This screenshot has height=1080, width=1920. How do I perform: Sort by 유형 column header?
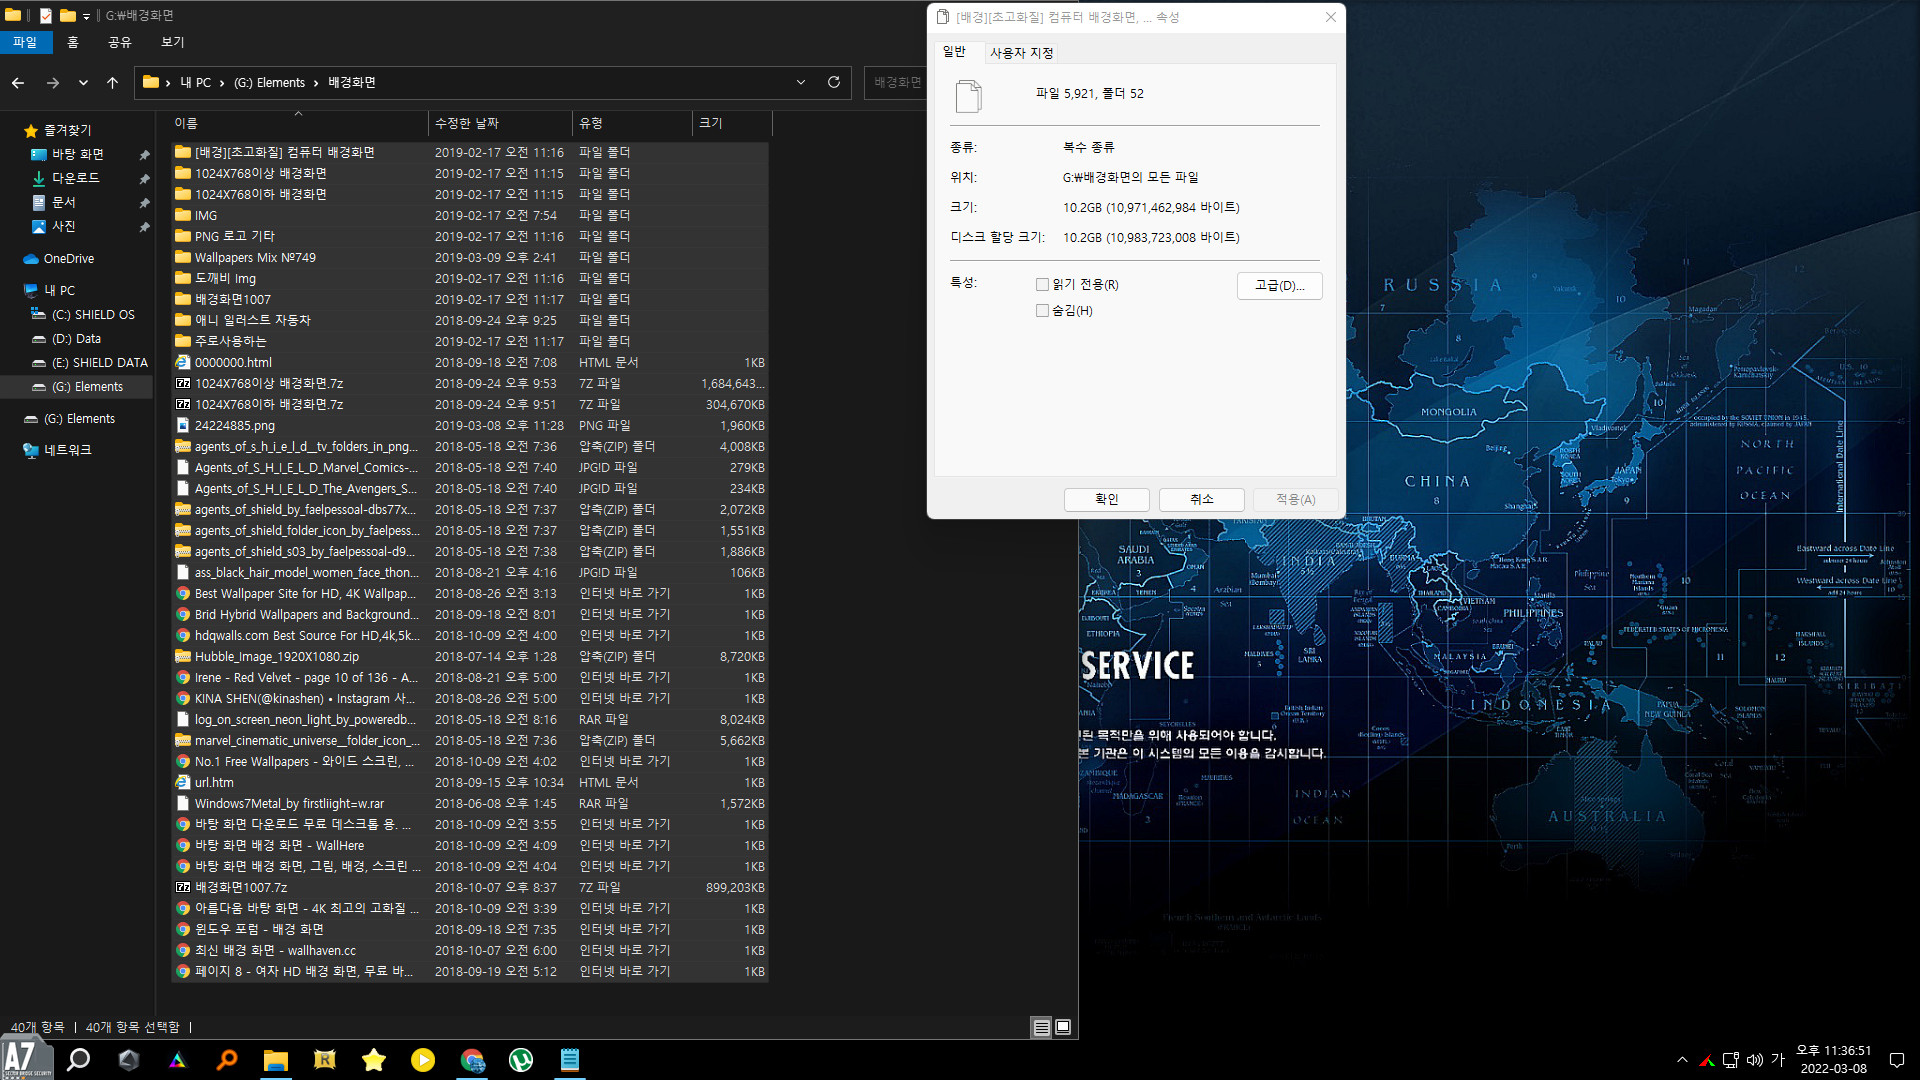pos(631,123)
